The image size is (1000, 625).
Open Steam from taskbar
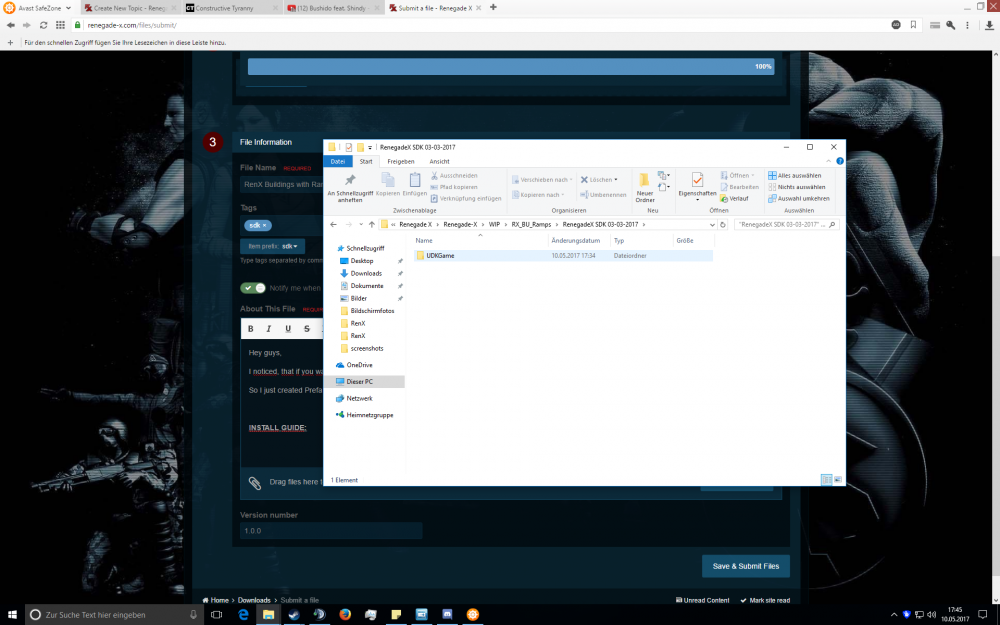point(294,614)
